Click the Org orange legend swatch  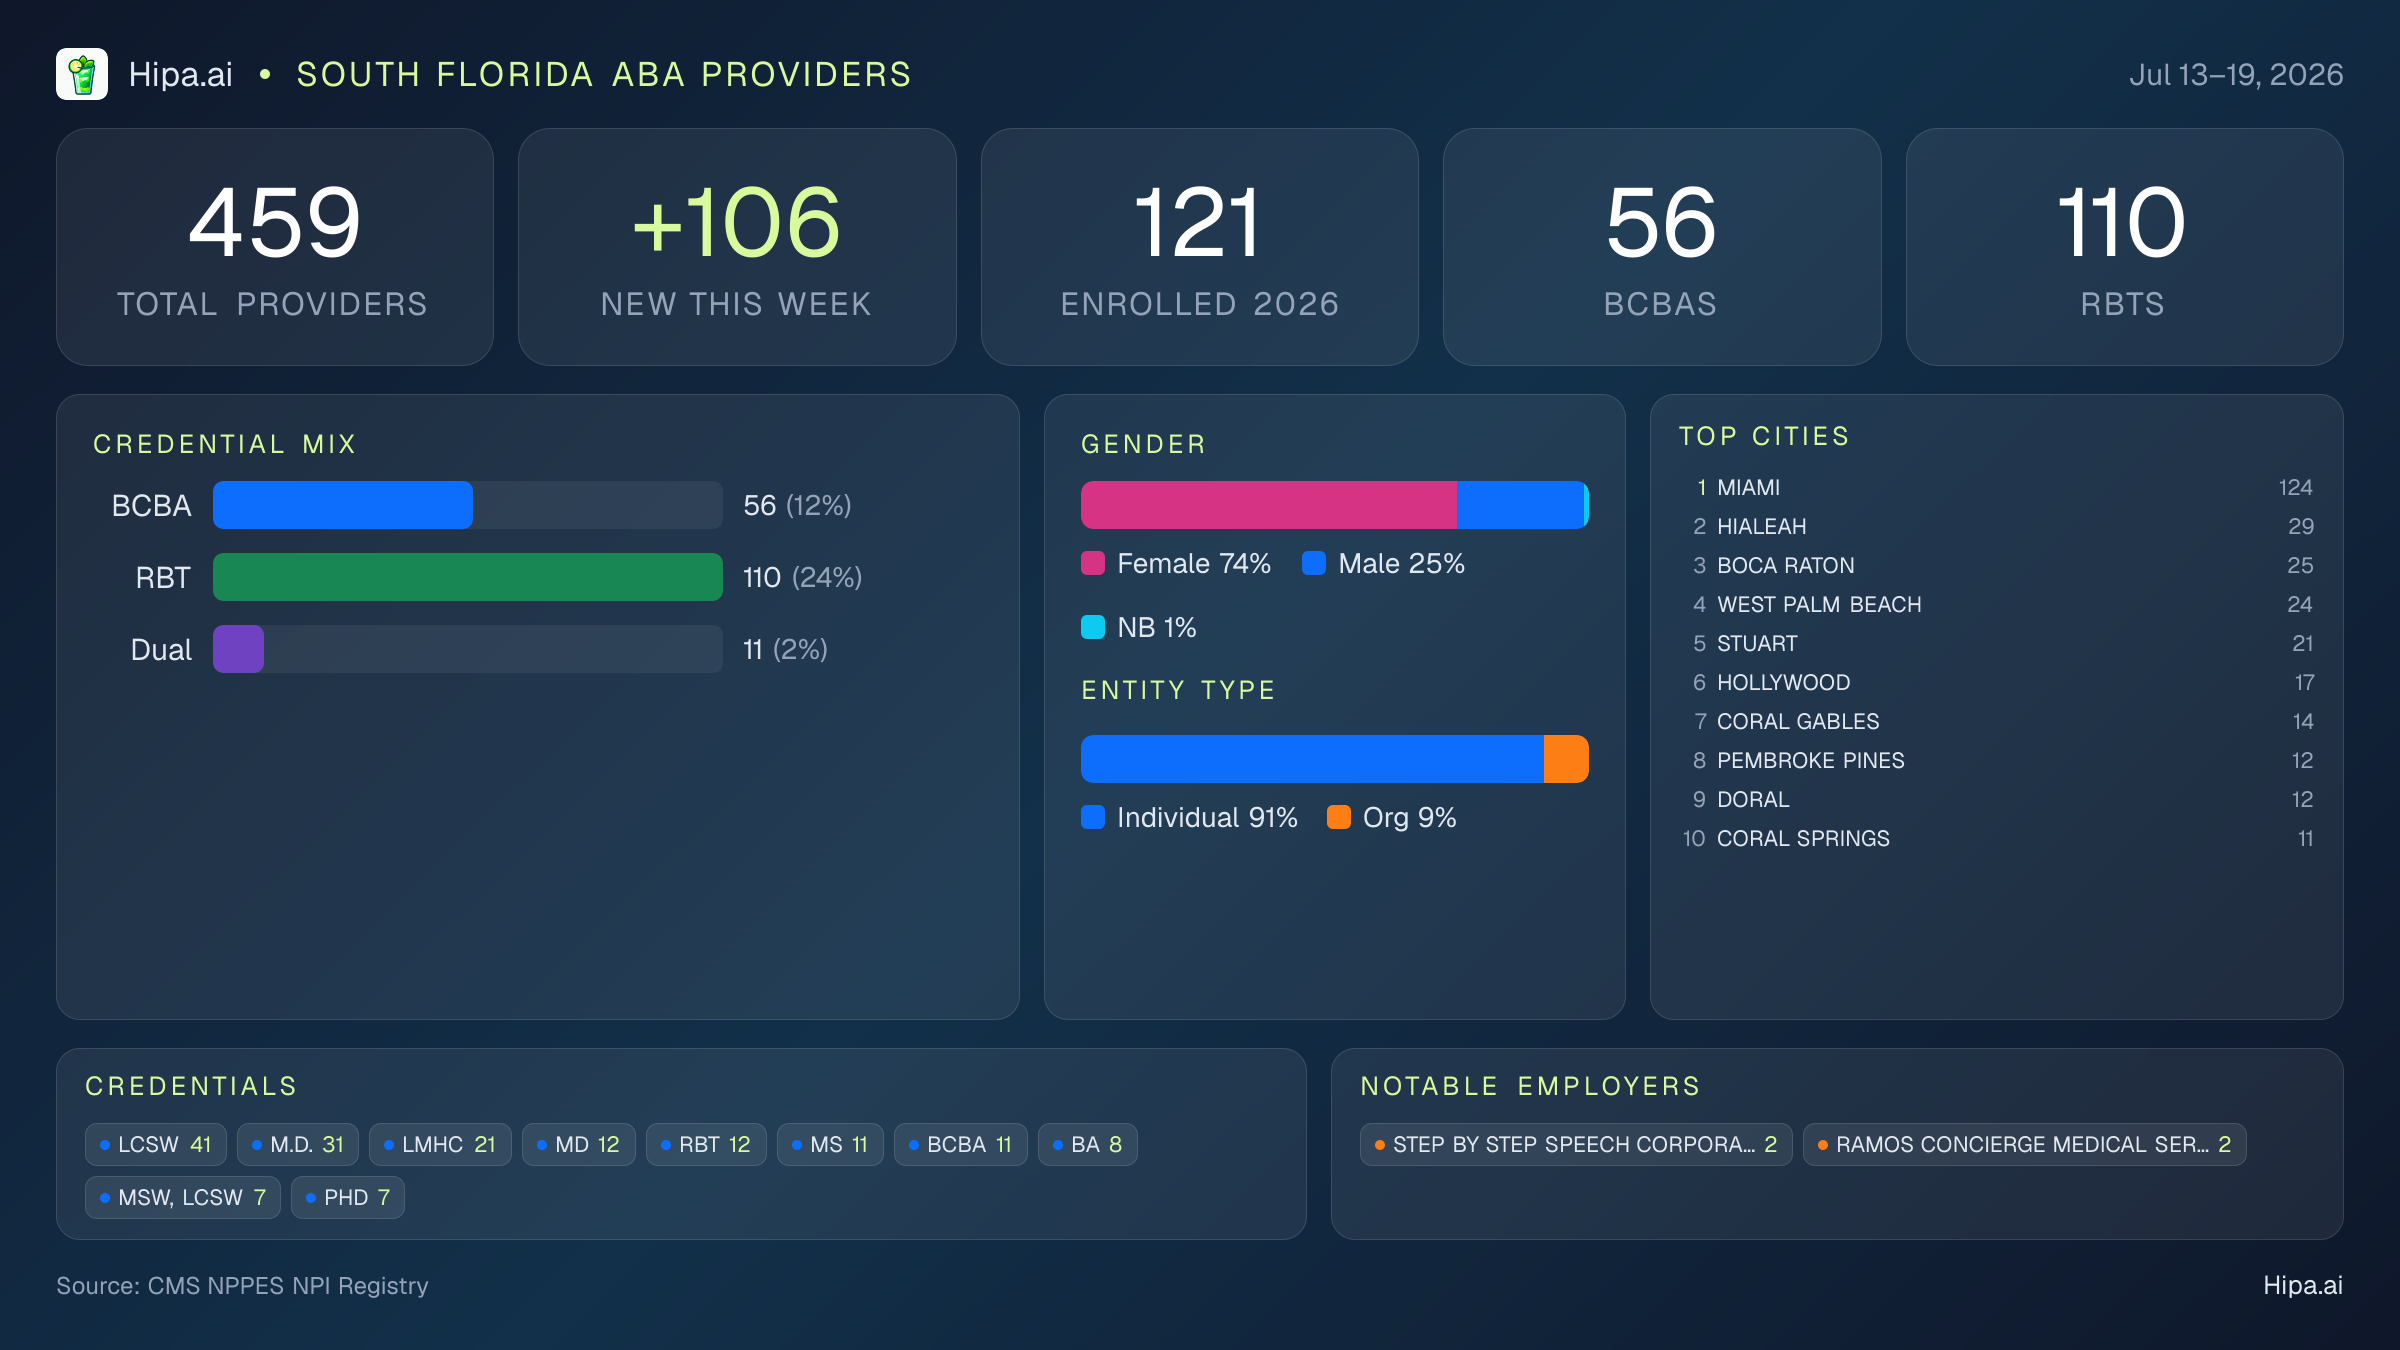(x=1339, y=817)
